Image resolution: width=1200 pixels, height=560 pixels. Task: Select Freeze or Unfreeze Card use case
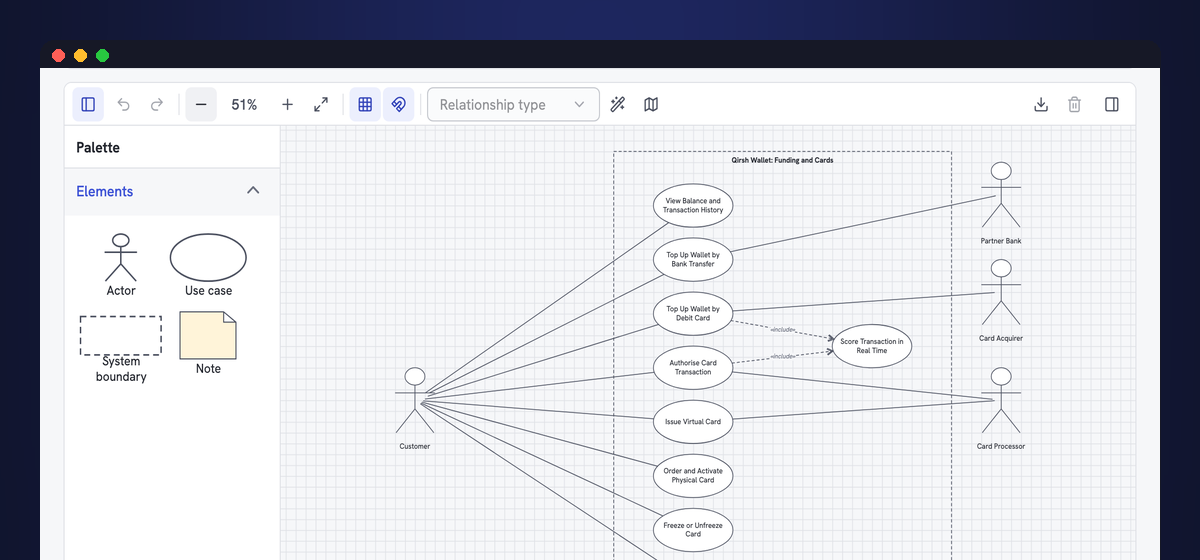tap(693, 529)
